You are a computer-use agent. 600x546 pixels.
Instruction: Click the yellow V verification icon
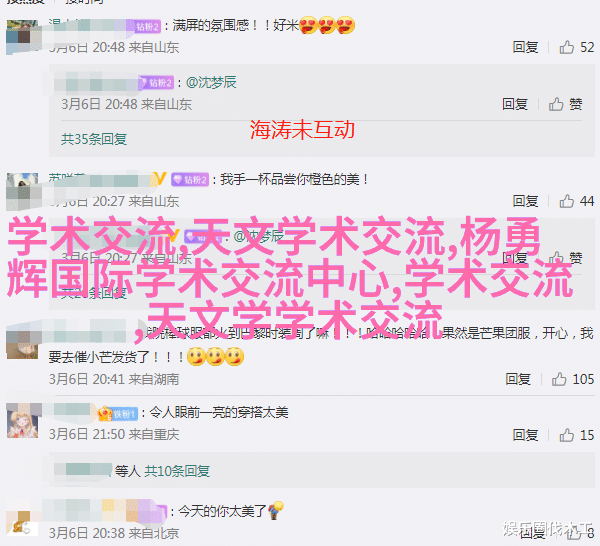point(160,179)
